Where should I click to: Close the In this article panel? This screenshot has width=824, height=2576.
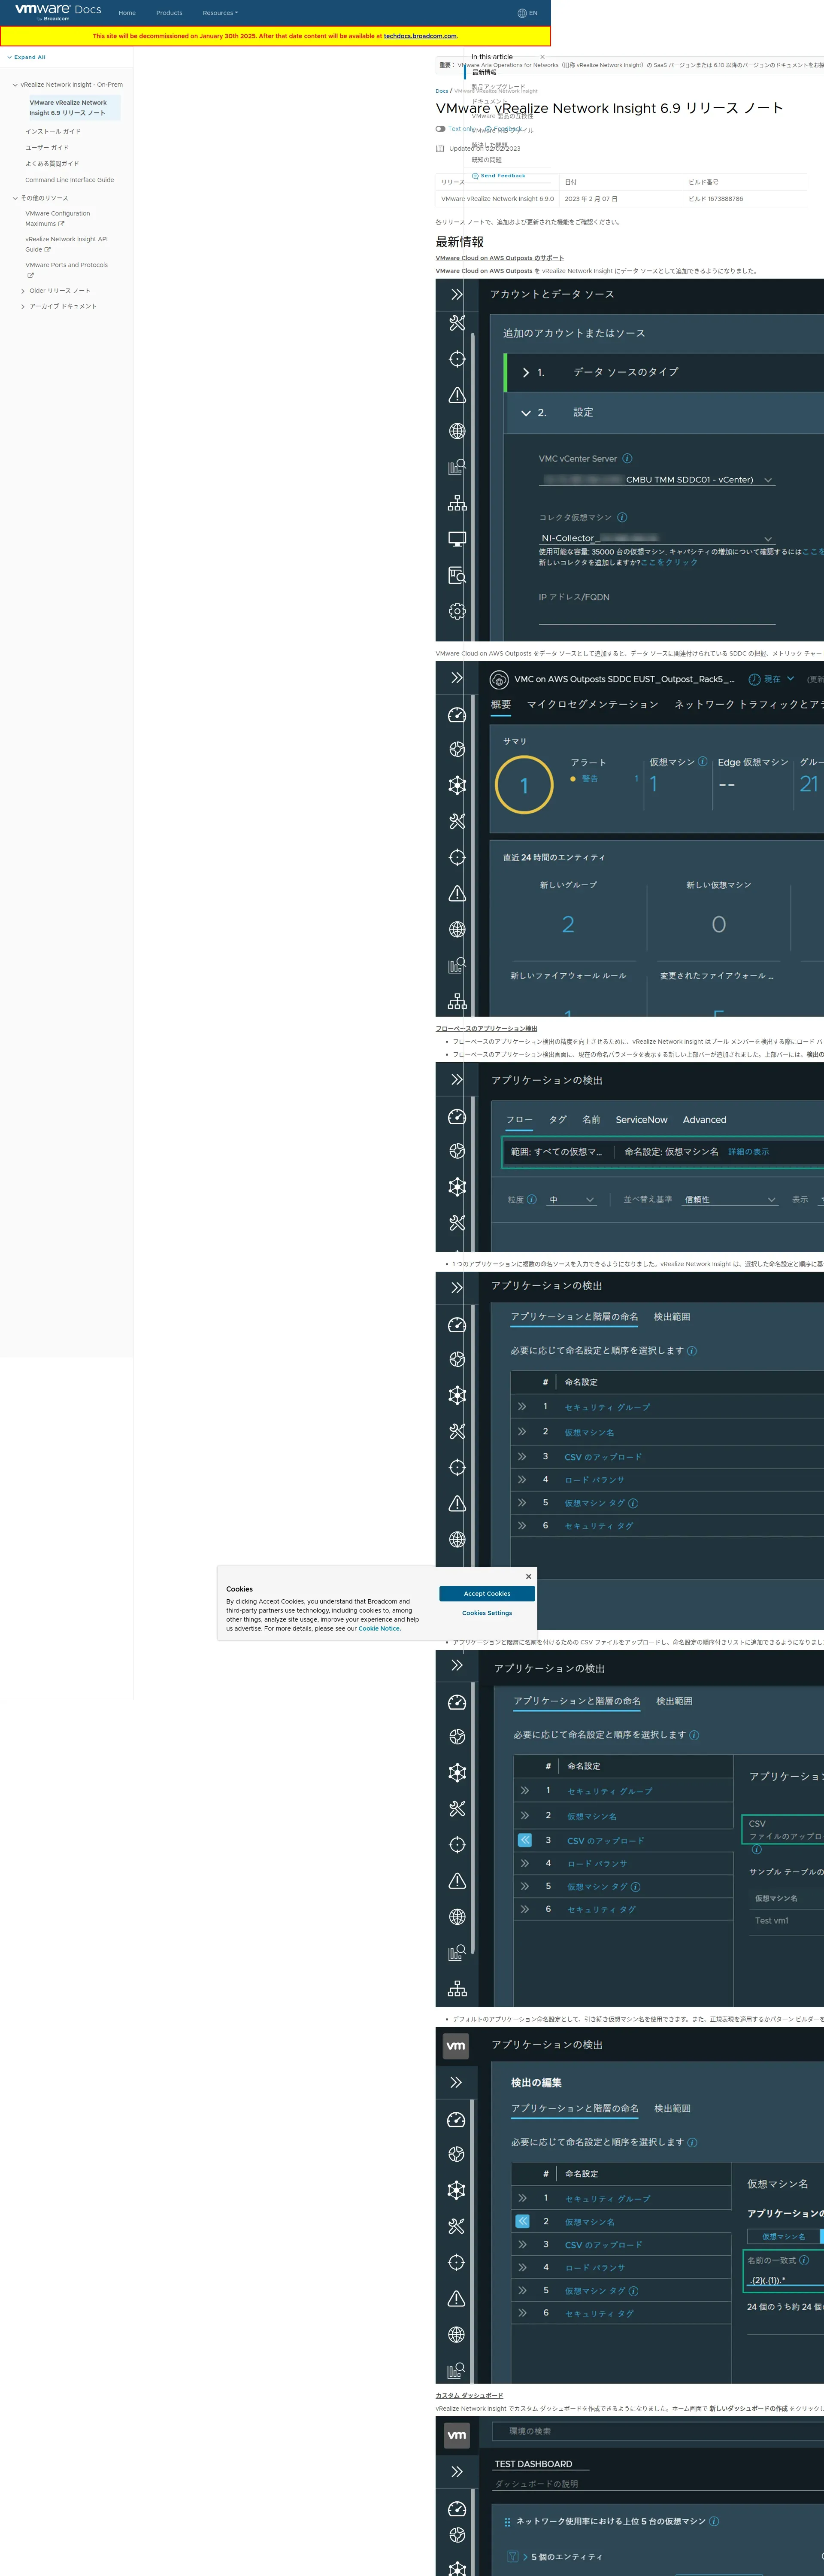(542, 57)
